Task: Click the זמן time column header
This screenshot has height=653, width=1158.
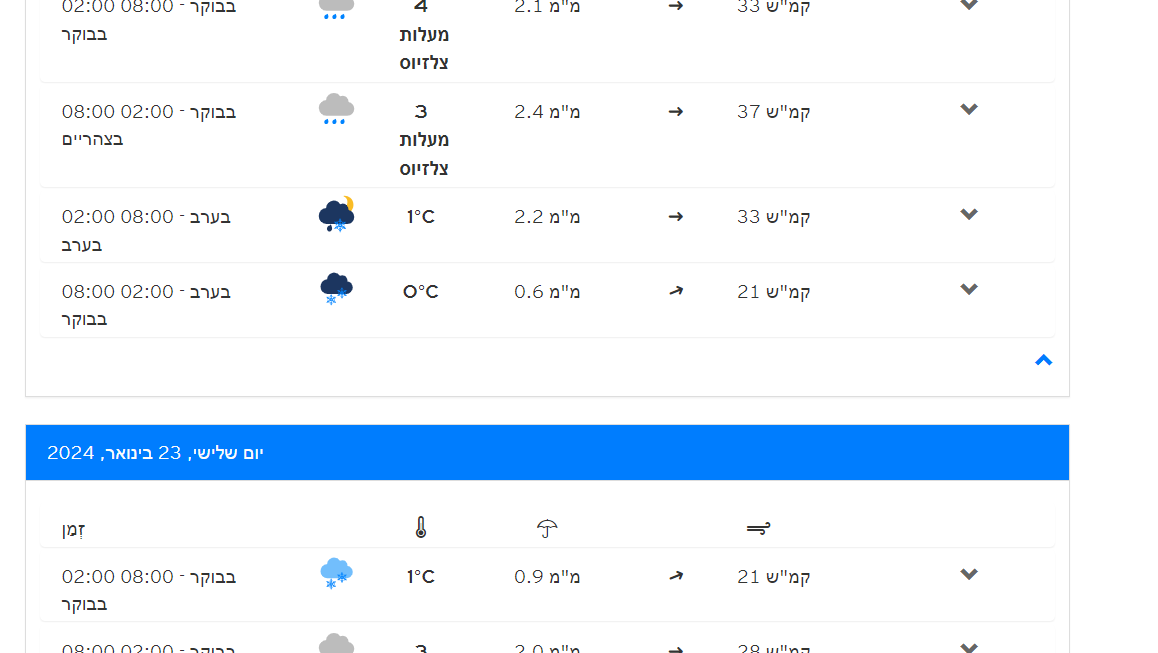Action: tap(73, 529)
